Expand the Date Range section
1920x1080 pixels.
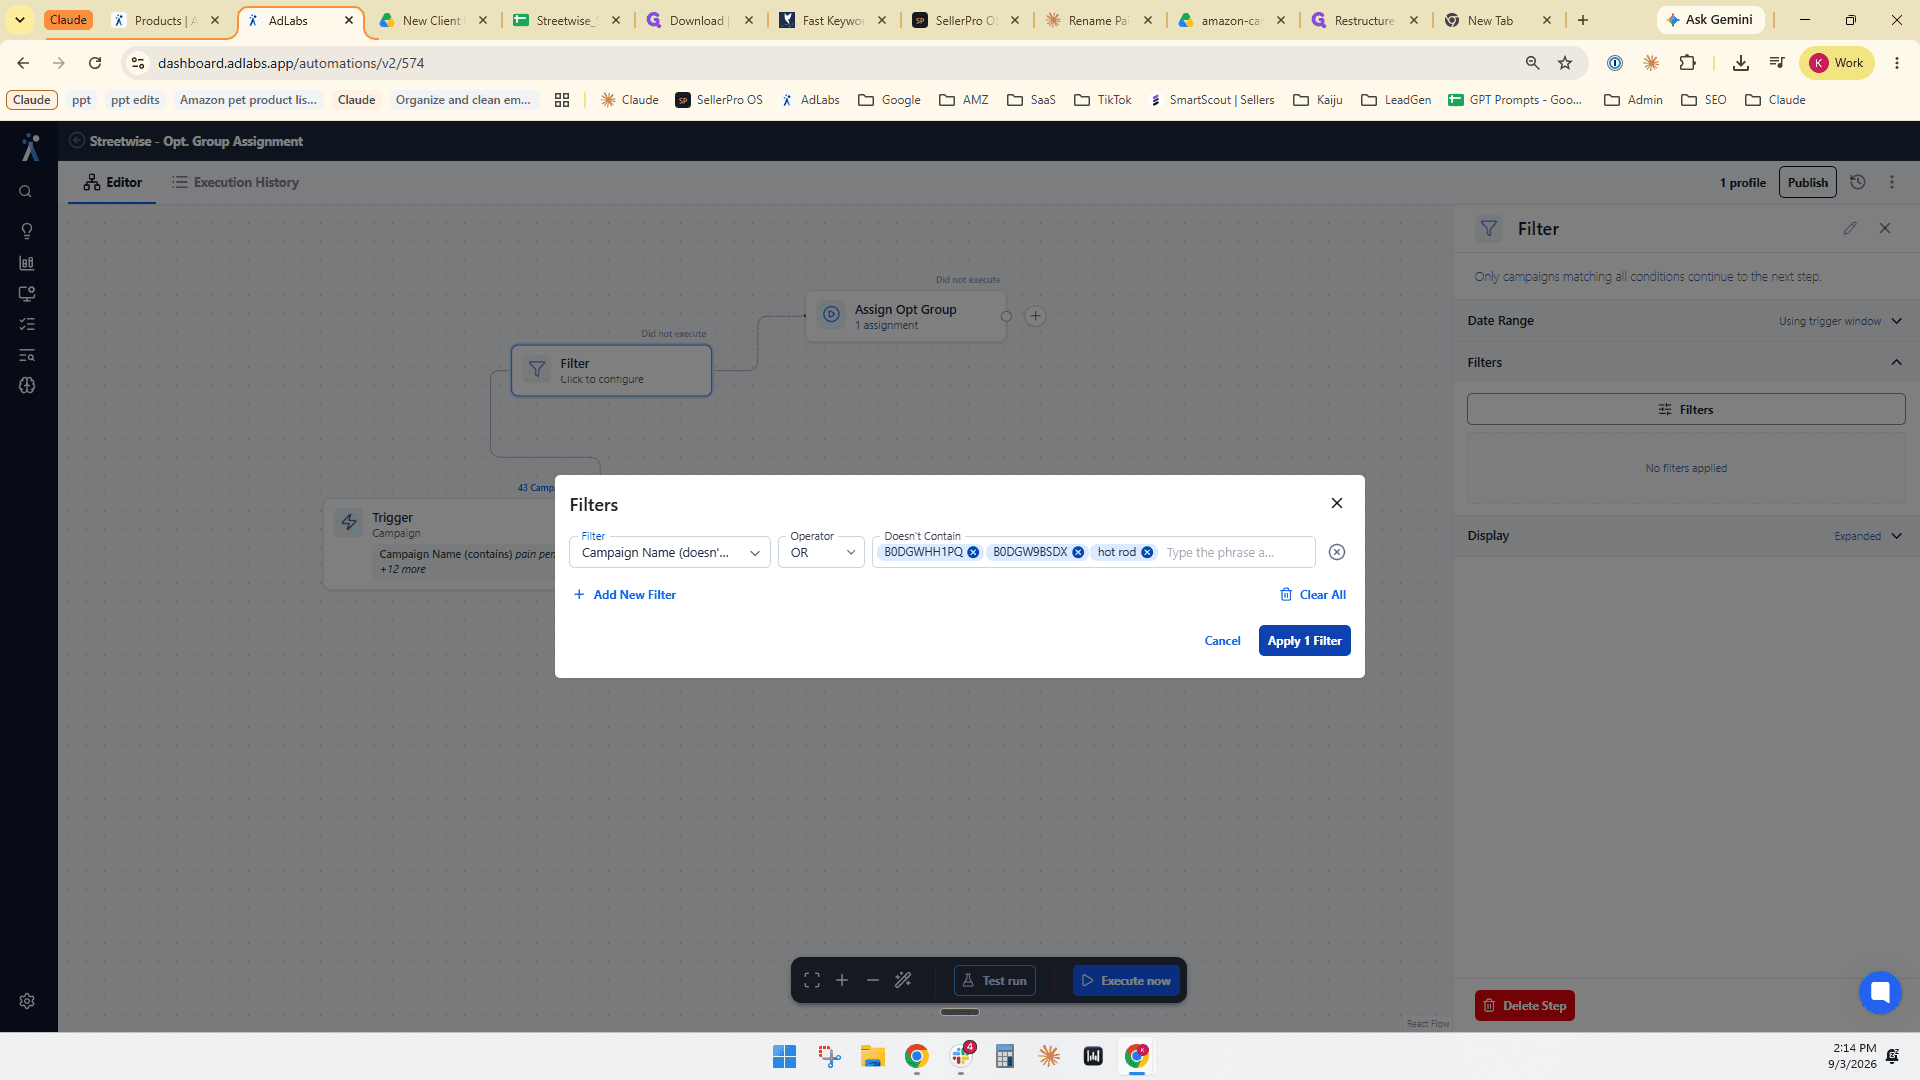[1686, 321]
